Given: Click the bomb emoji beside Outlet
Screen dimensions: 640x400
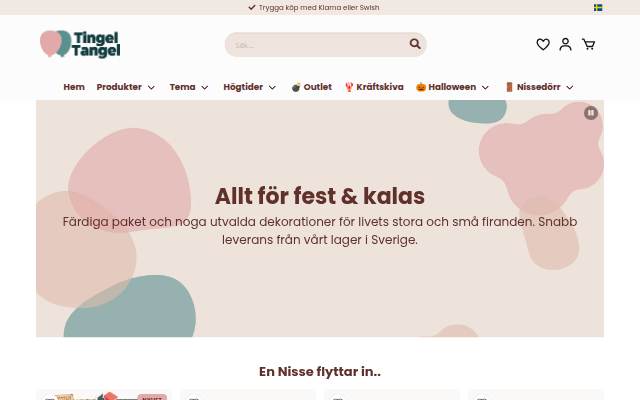Looking at the screenshot, I should [296, 87].
